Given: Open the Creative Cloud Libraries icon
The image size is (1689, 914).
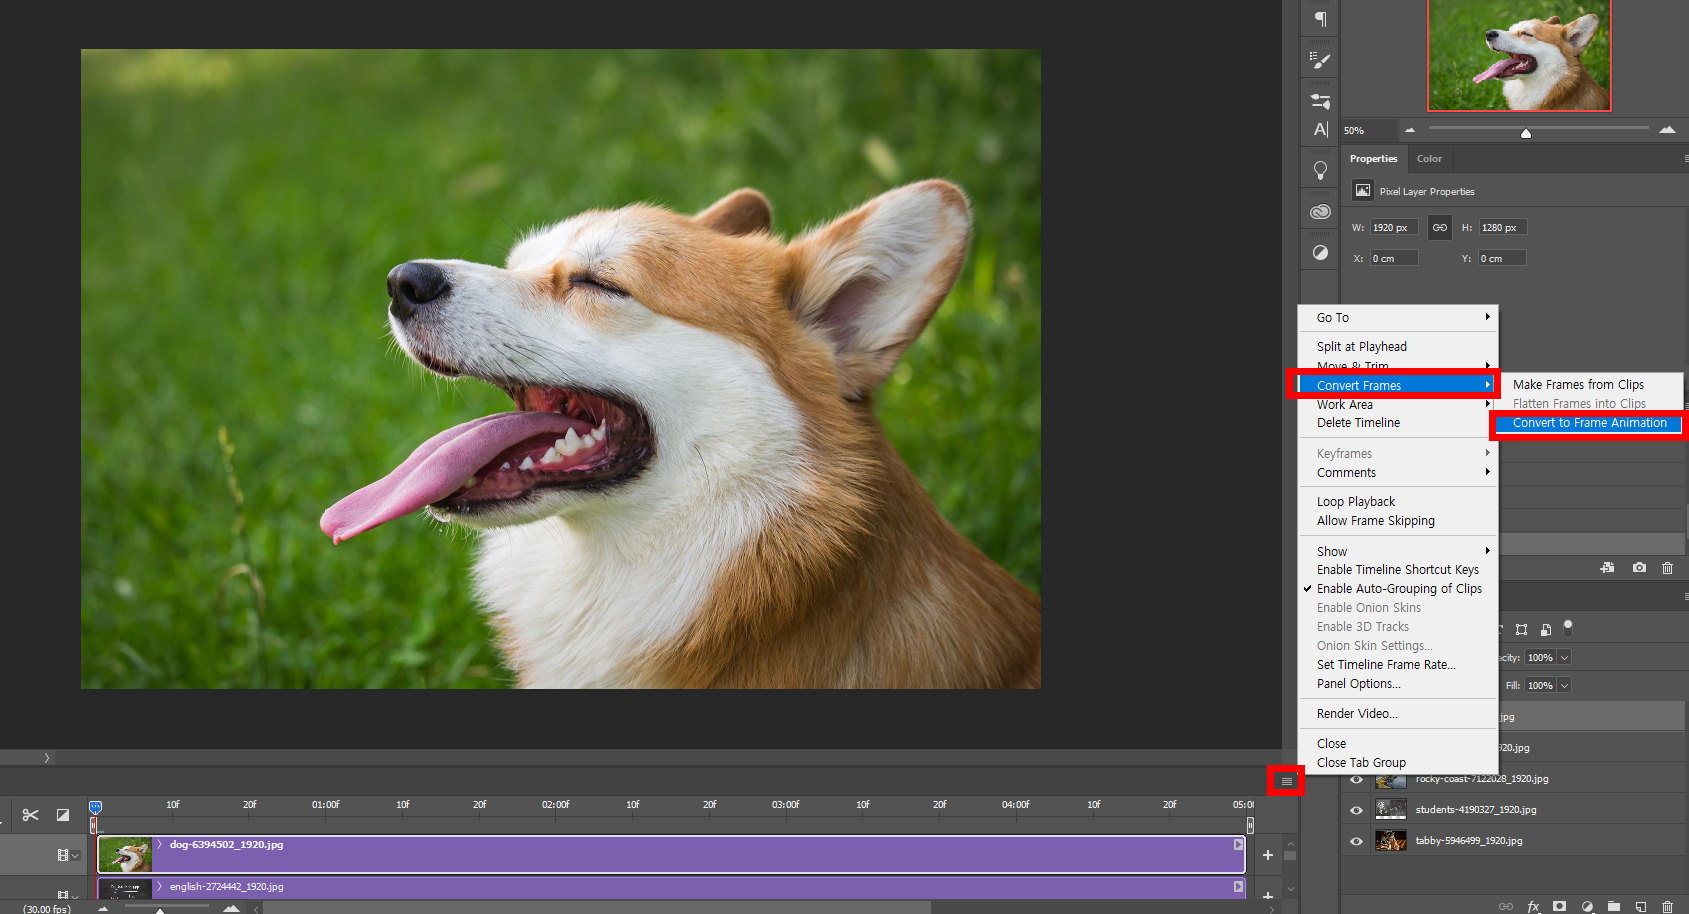Looking at the screenshot, I should [x=1320, y=212].
